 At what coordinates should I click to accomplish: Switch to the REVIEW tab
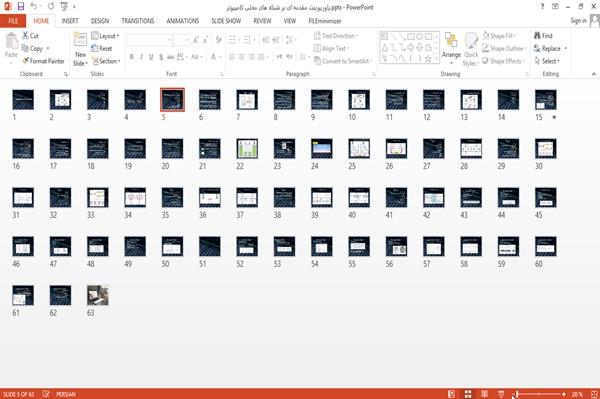[262, 21]
